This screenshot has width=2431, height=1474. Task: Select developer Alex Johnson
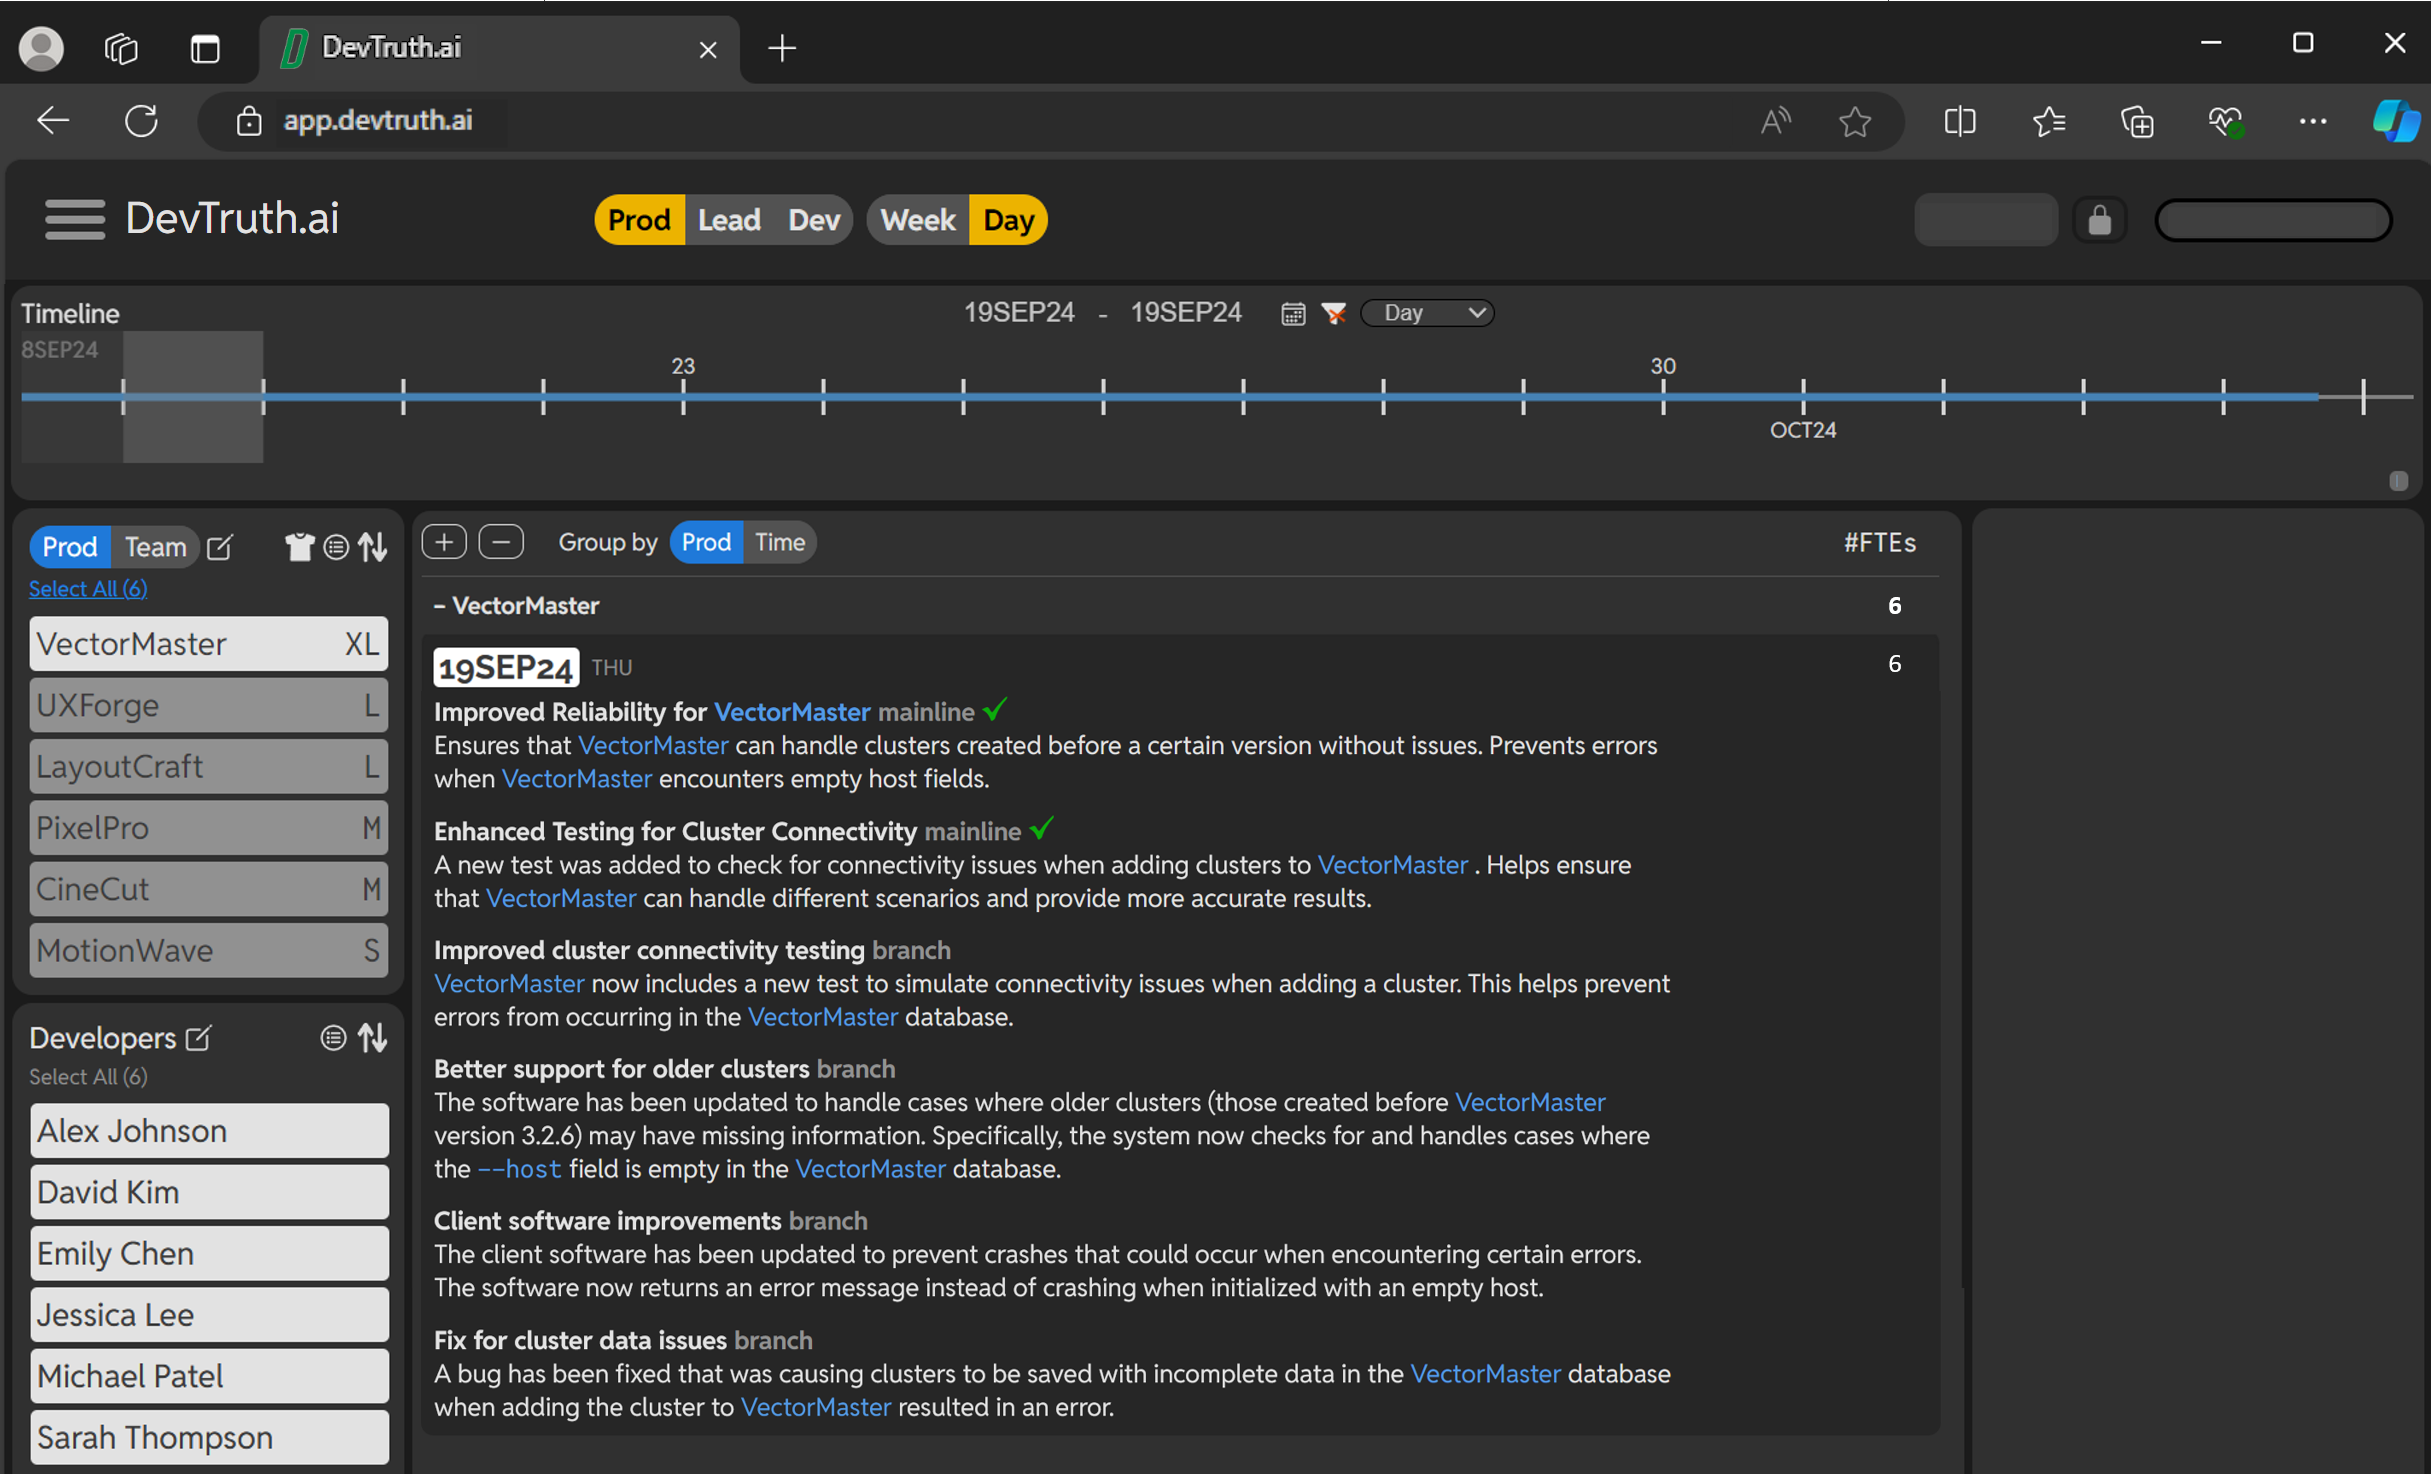[209, 1131]
